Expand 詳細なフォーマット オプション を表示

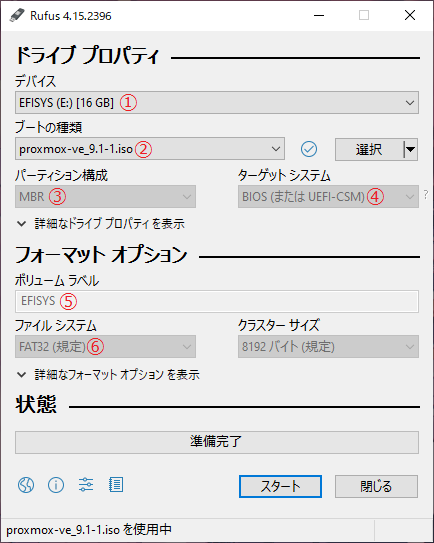click(108, 374)
